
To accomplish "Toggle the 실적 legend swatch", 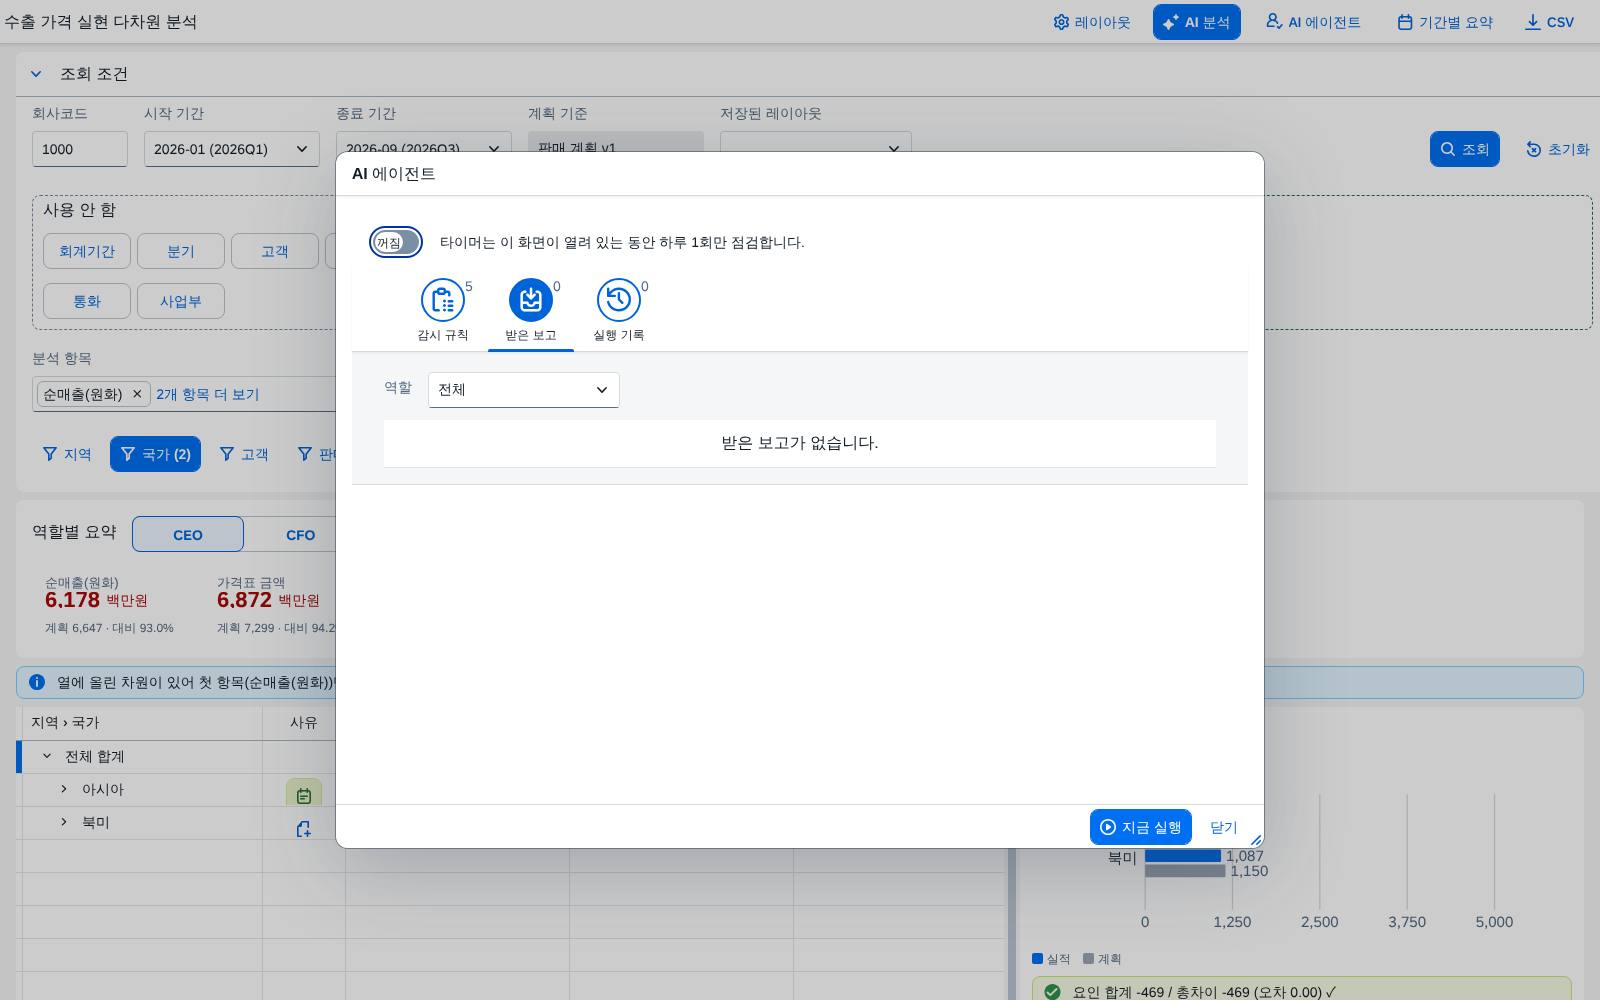I will click(x=1038, y=958).
